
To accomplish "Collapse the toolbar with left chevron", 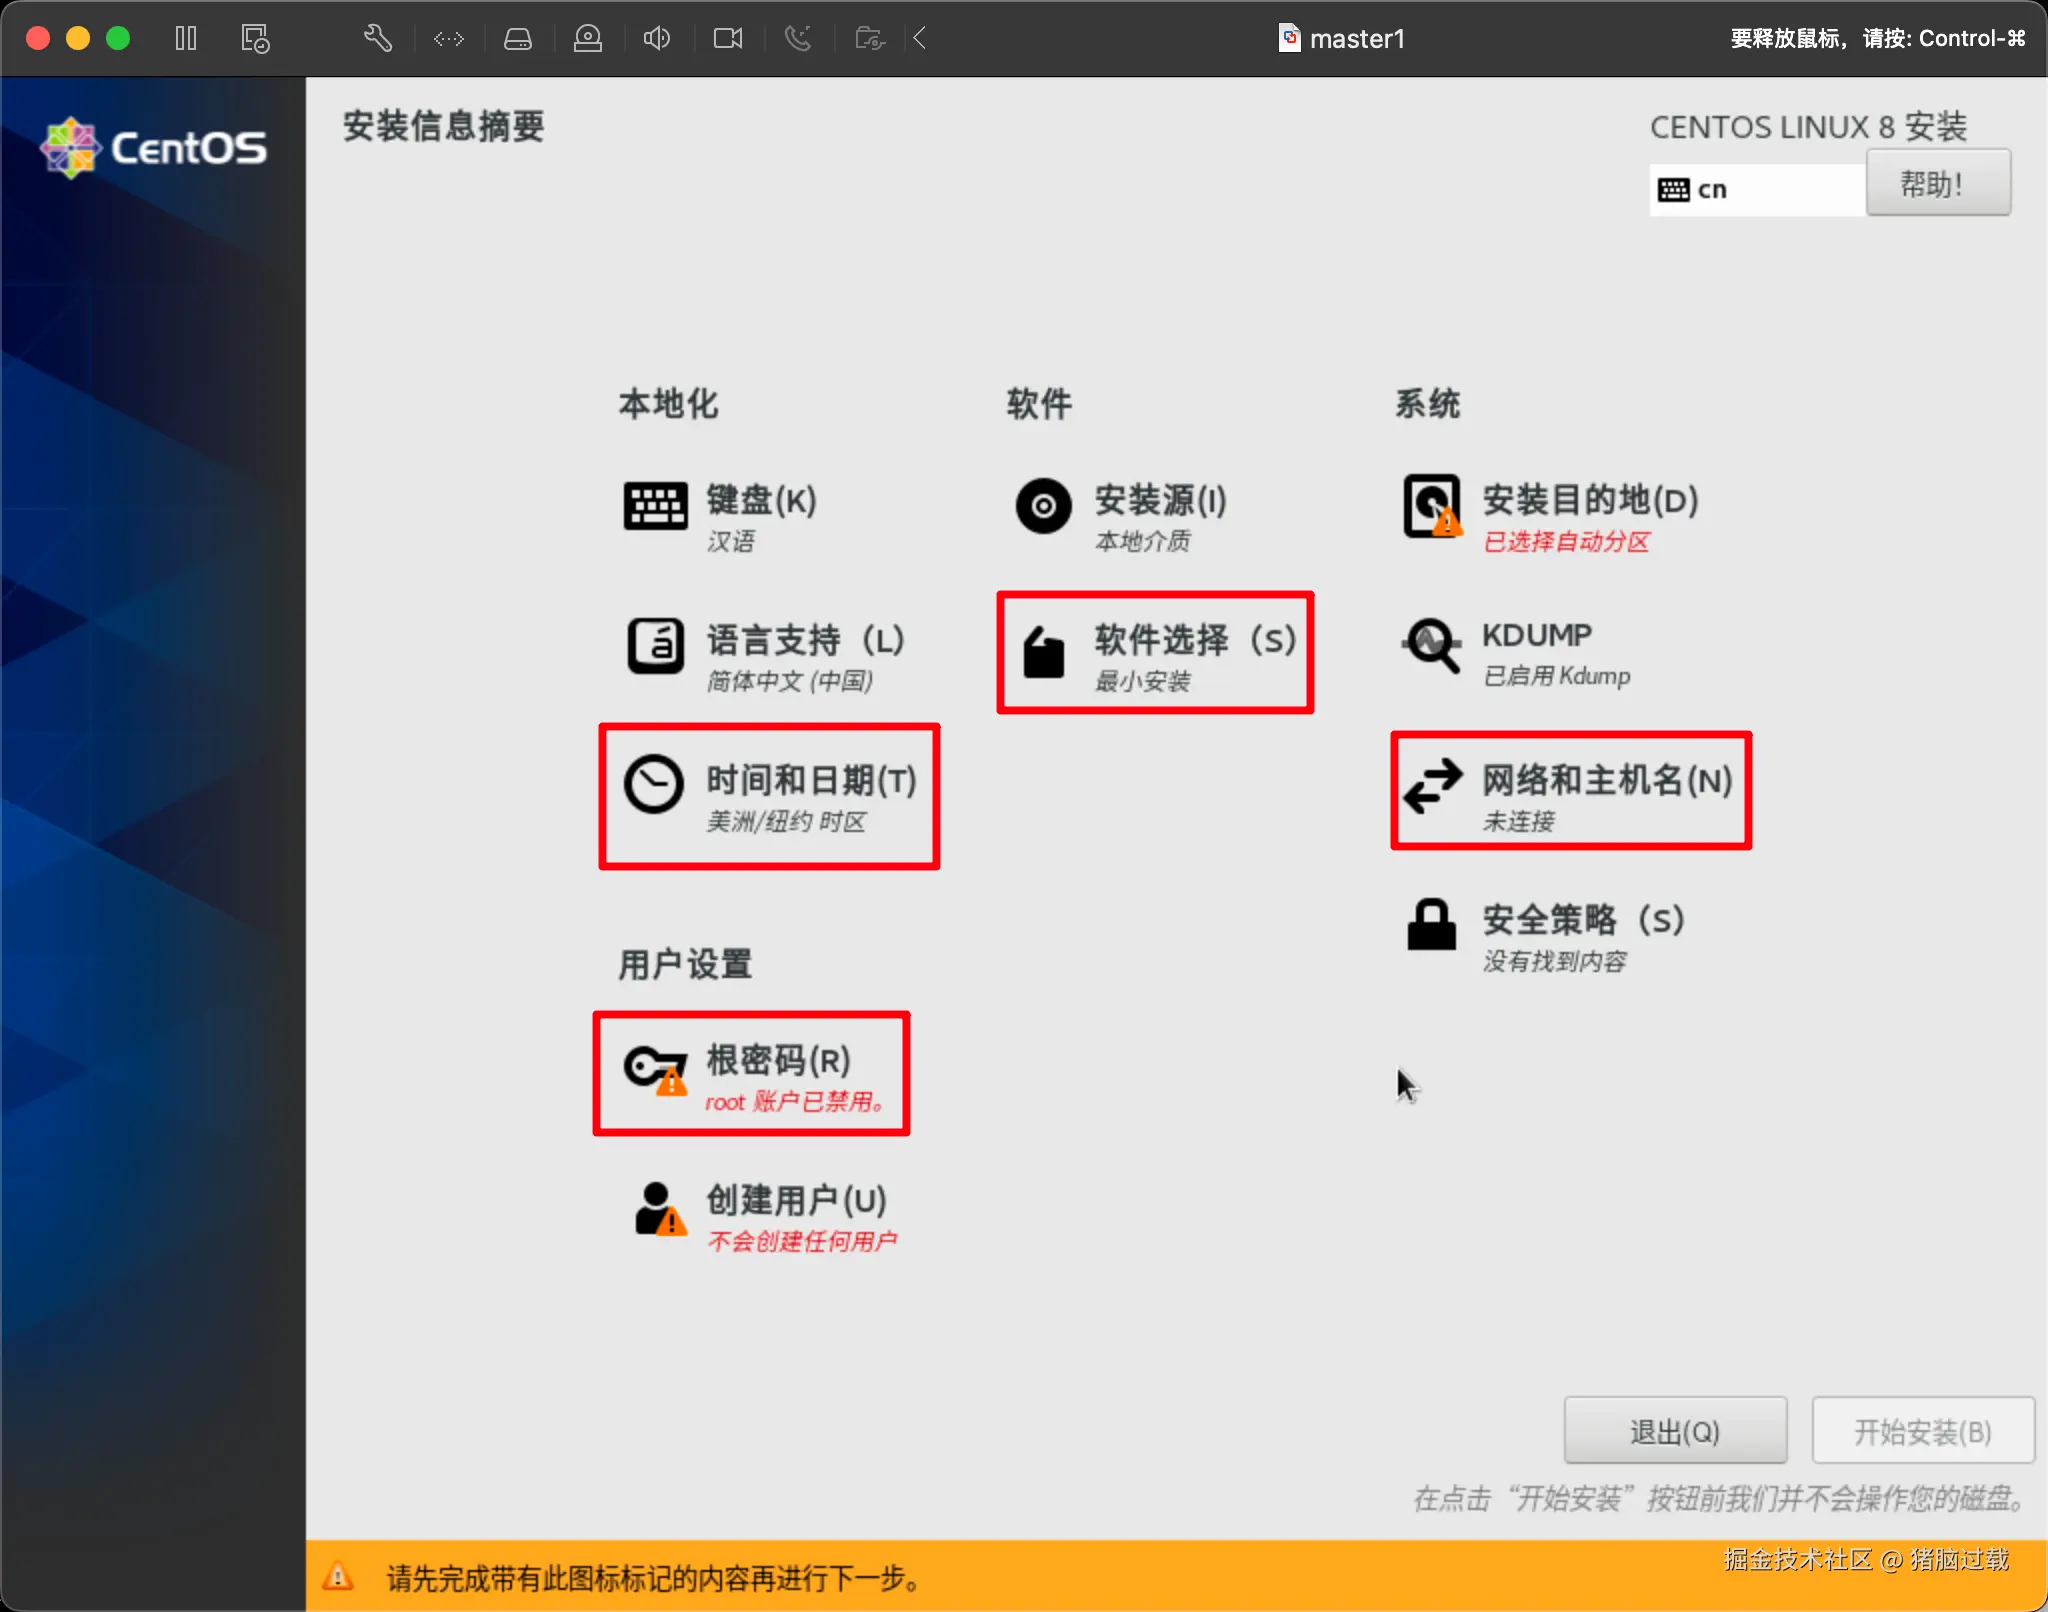I will coord(920,39).
